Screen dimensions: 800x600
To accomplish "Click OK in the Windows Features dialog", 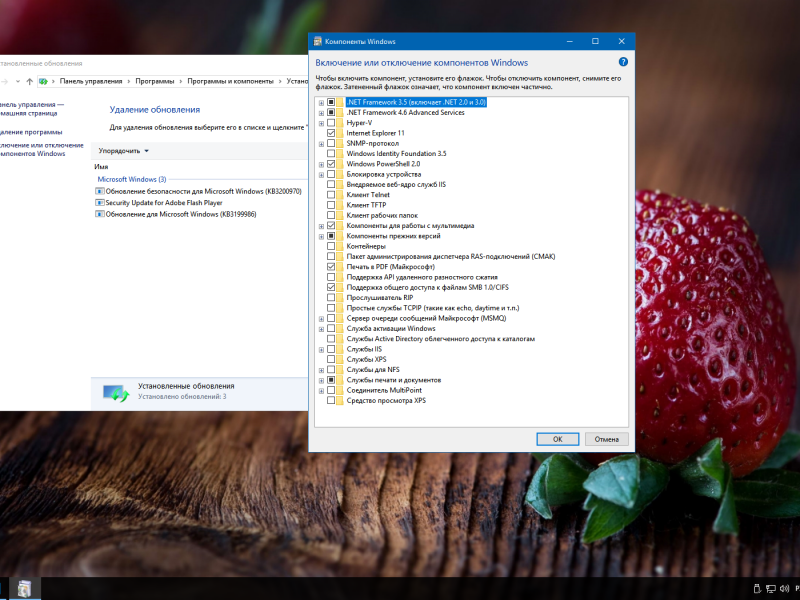I will (x=558, y=439).
